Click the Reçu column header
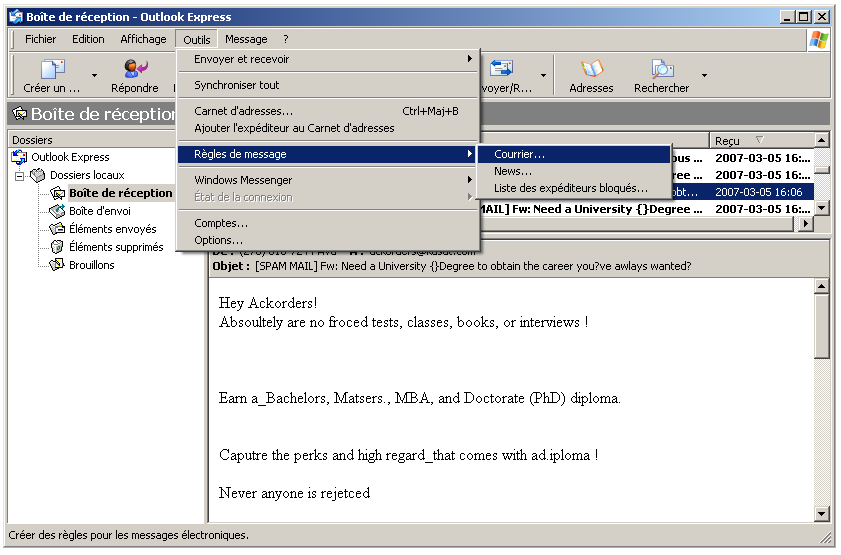The width and height of the screenshot is (841, 555). pos(762,140)
